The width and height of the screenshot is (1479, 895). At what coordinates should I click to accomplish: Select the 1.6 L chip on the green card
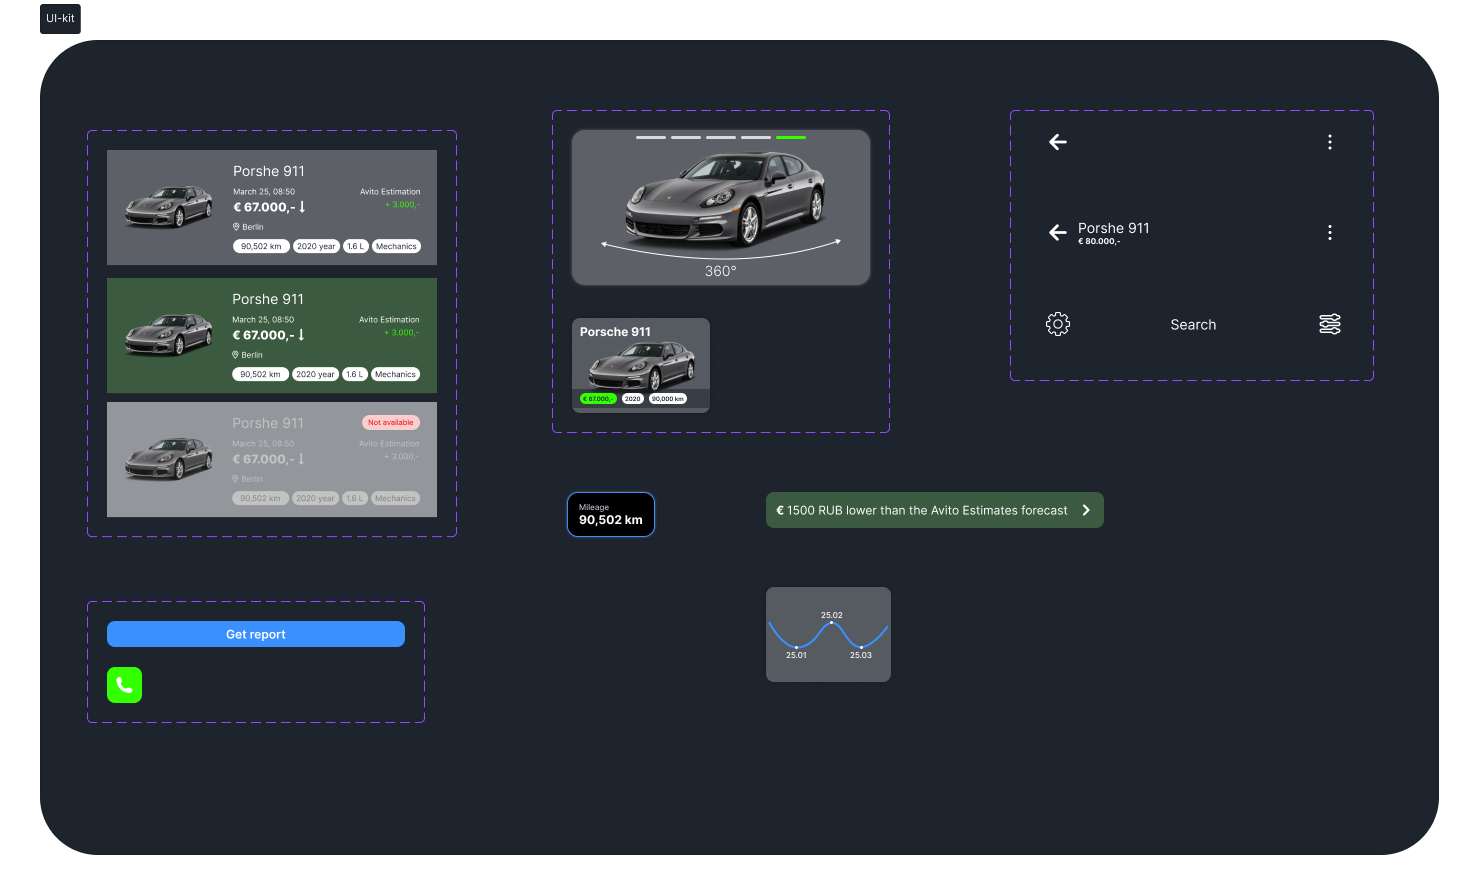[x=355, y=373]
